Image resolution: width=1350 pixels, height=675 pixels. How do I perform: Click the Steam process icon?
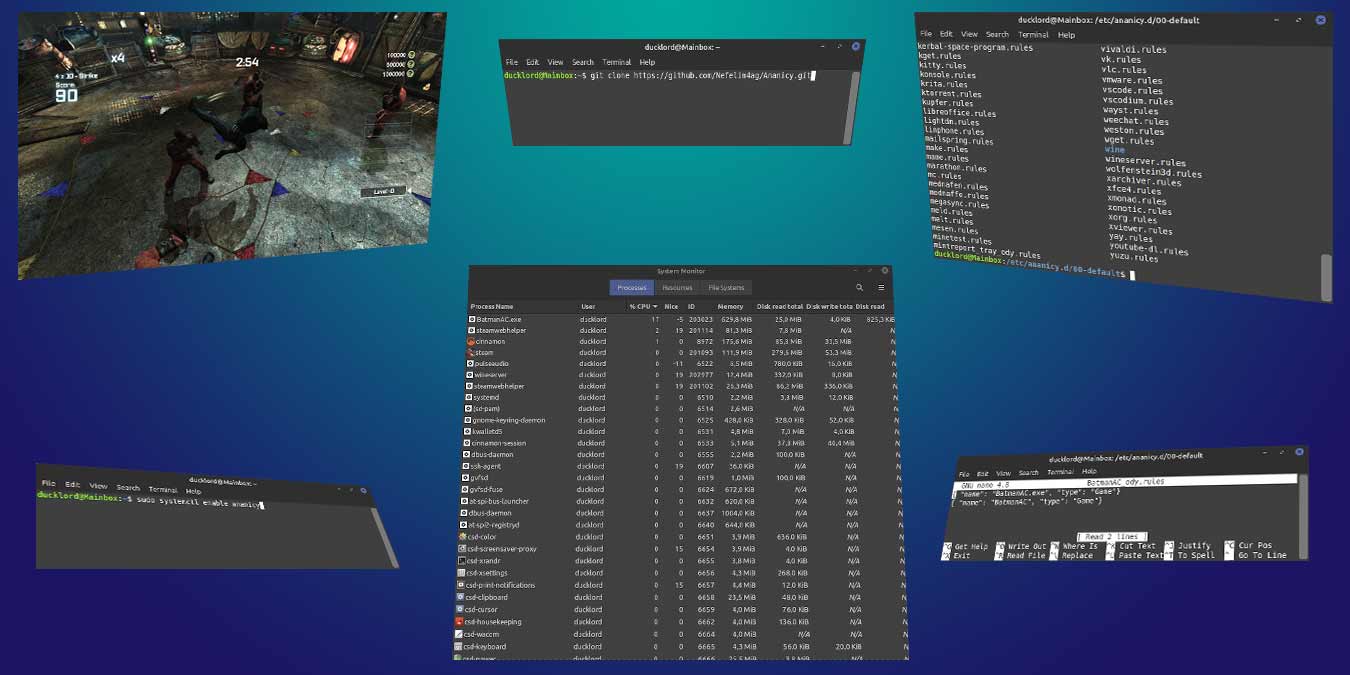pos(471,352)
